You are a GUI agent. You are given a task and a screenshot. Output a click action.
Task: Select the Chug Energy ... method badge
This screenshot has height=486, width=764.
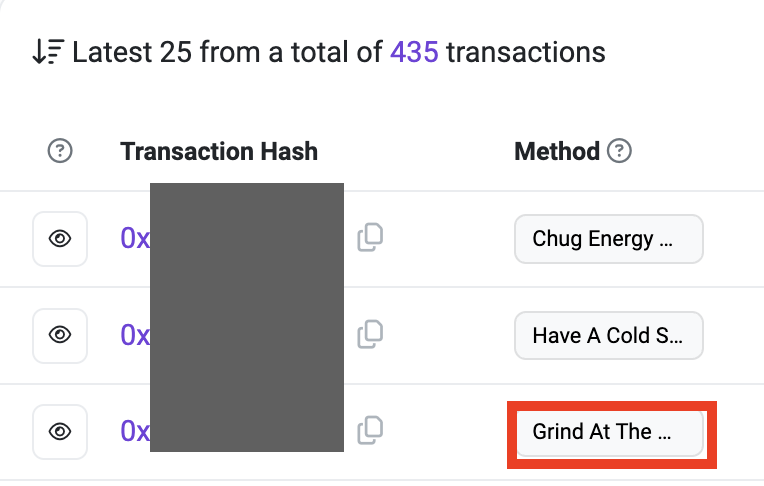click(x=609, y=239)
